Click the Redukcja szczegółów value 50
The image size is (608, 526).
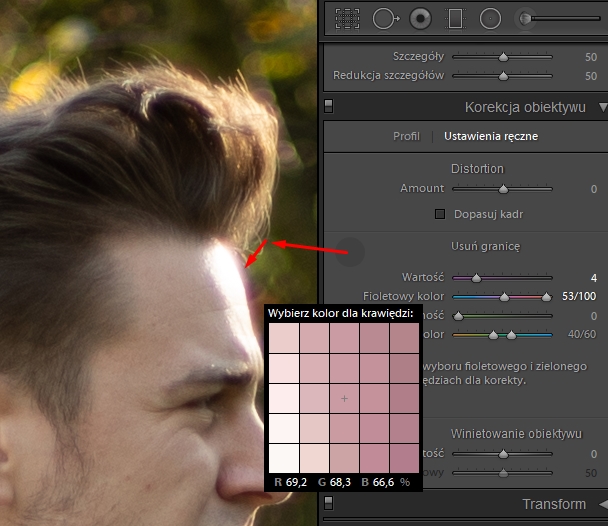point(591,76)
